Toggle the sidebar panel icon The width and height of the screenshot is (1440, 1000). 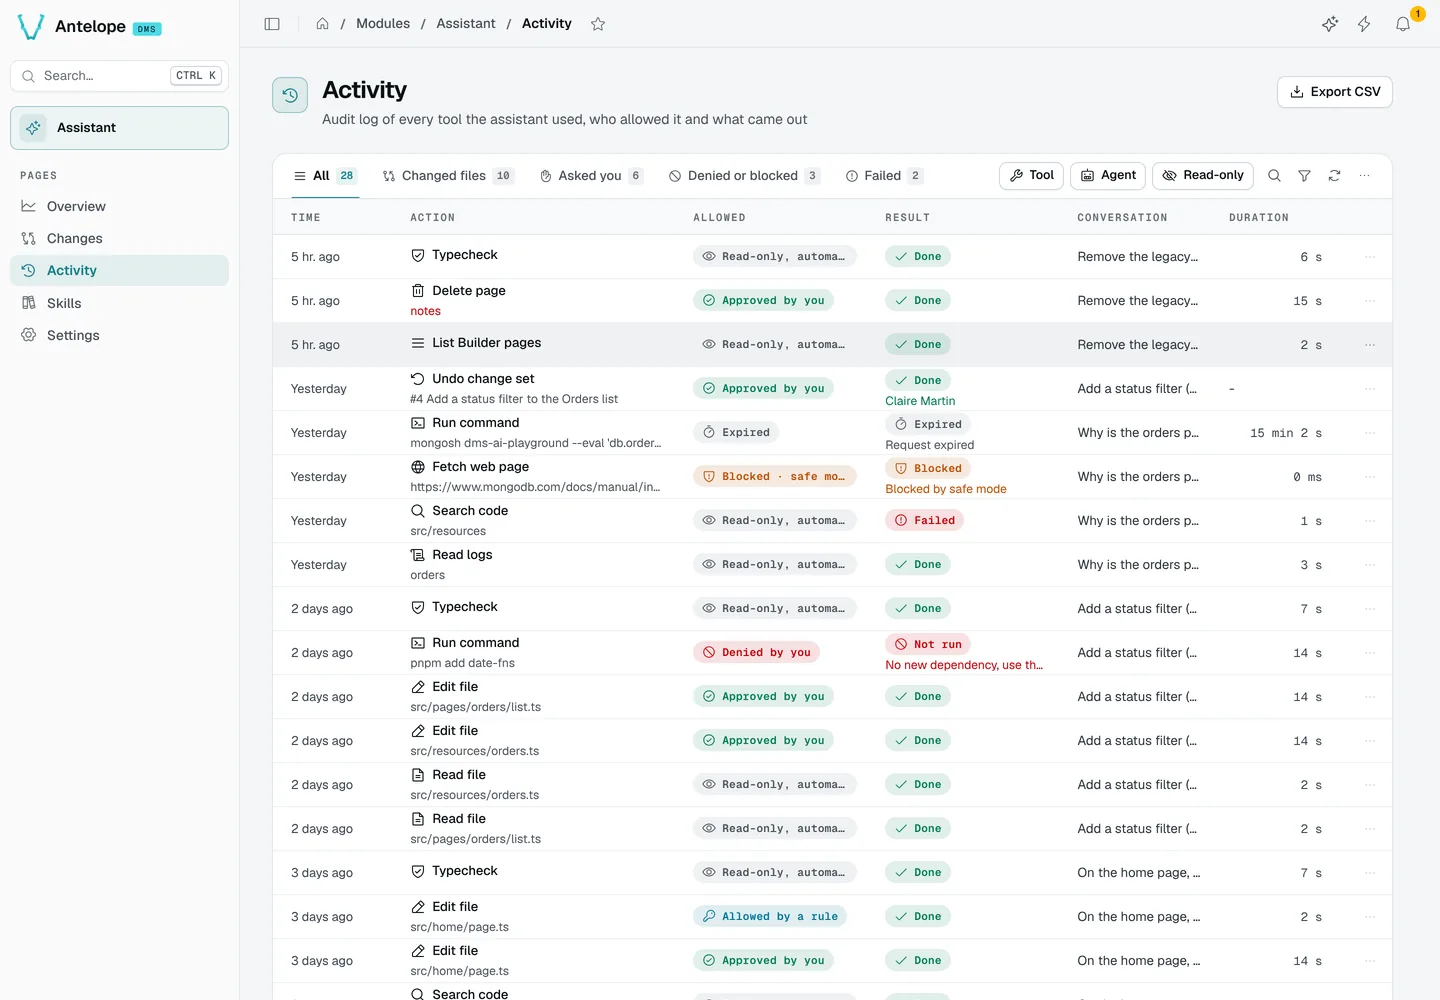point(272,24)
